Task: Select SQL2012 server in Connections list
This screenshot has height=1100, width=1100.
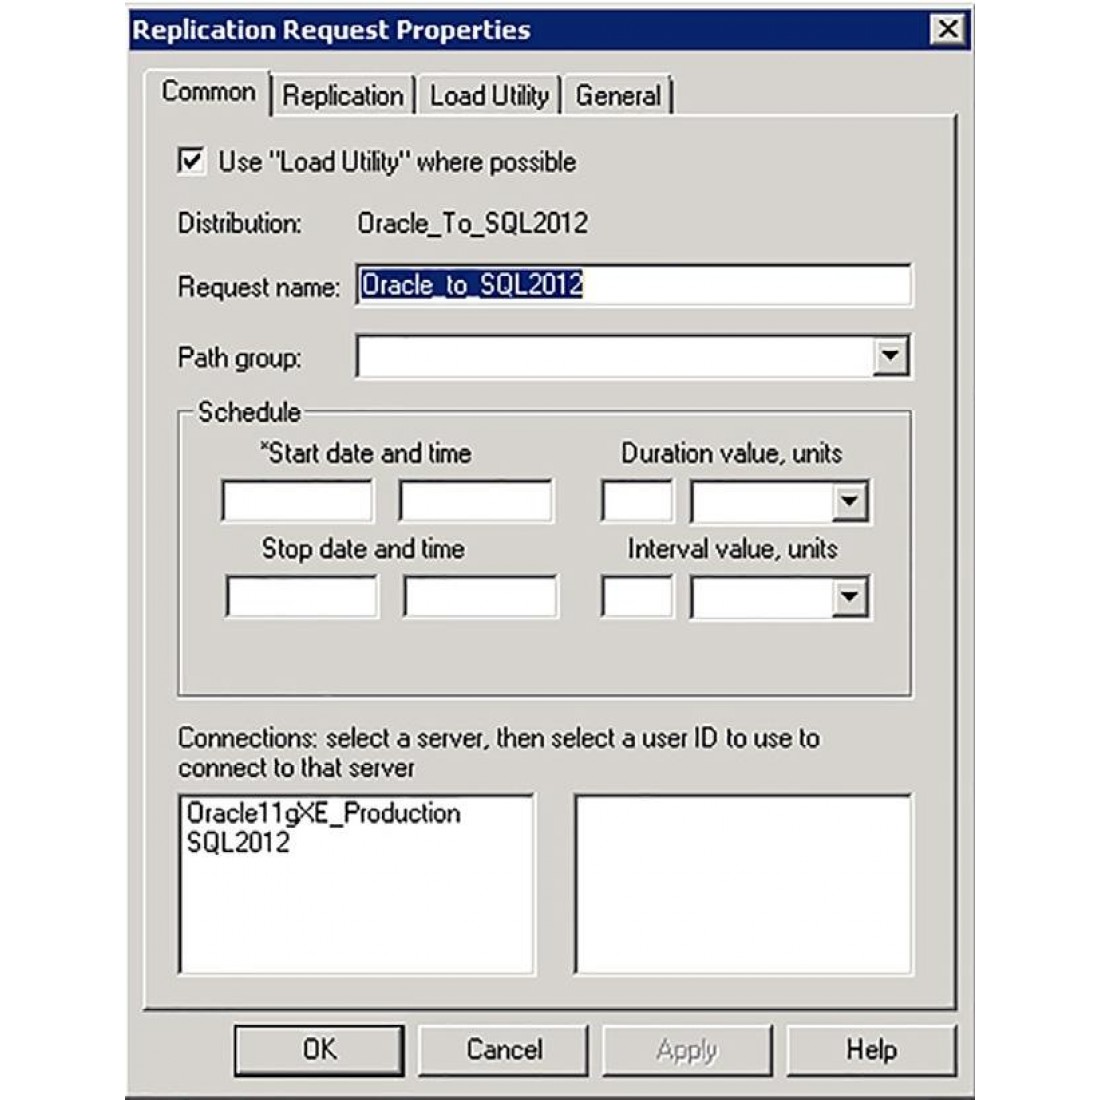Action: tap(238, 842)
